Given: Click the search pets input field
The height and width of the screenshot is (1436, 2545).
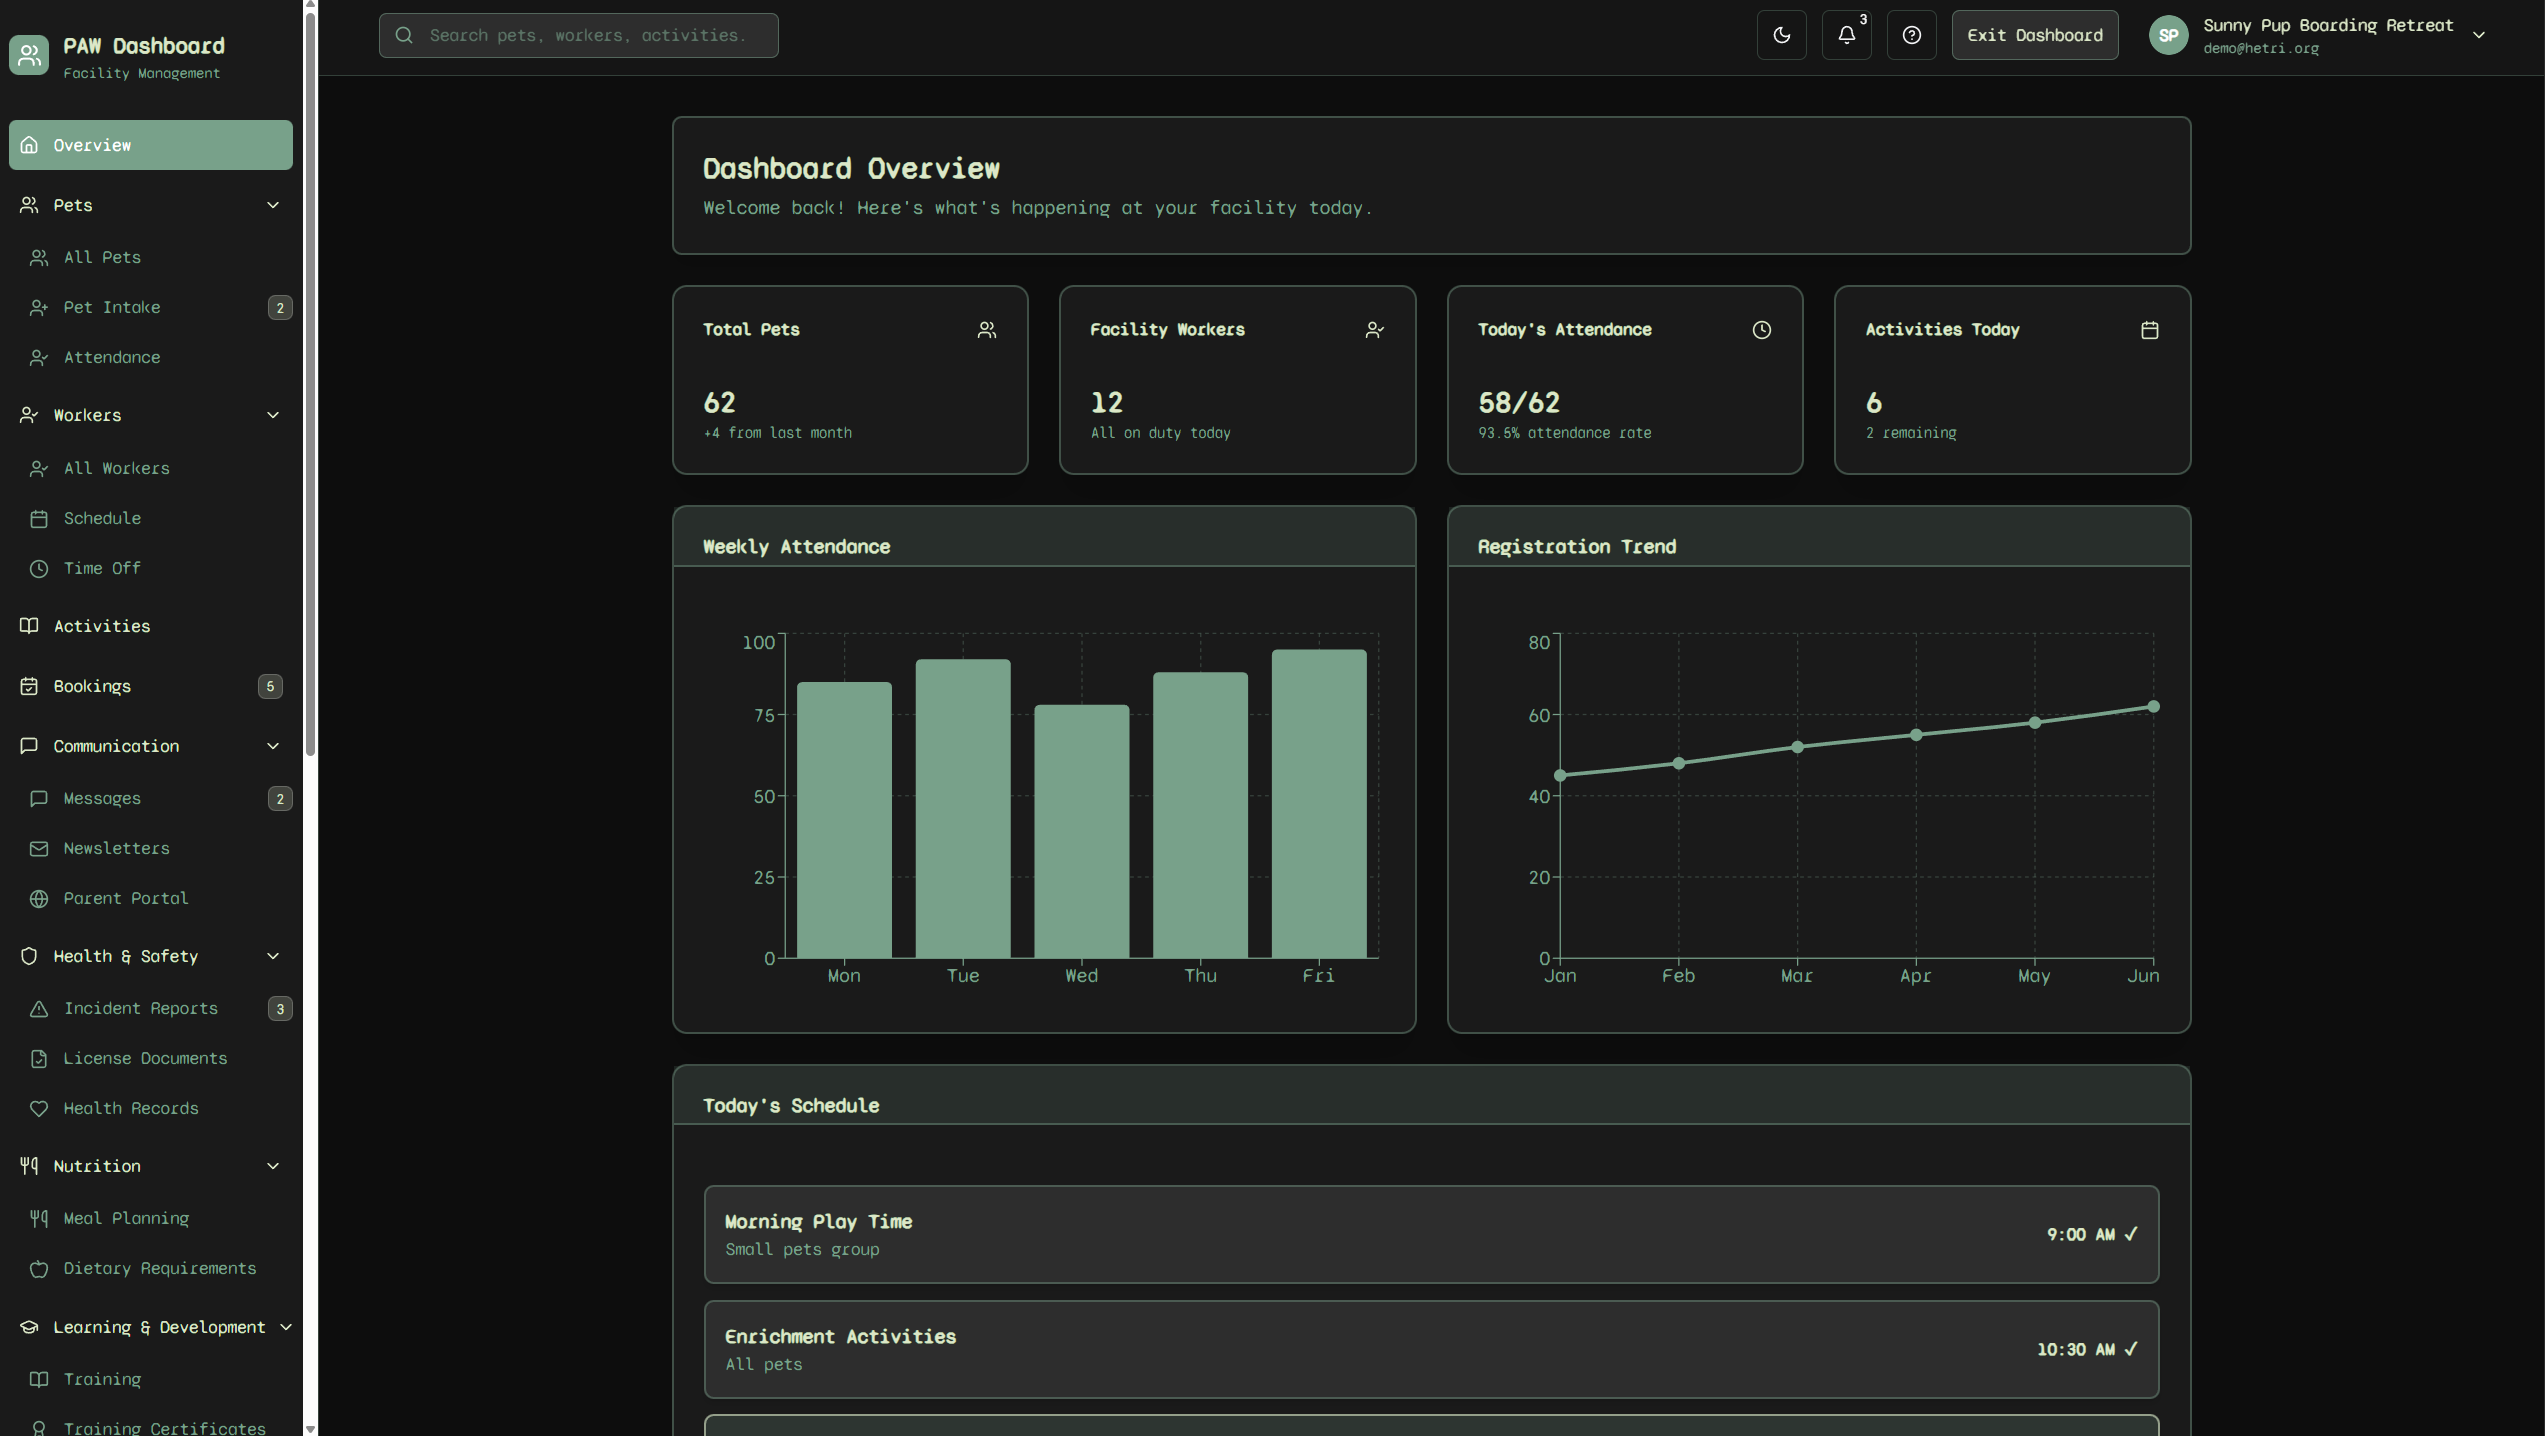Looking at the screenshot, I should point(578,35).
